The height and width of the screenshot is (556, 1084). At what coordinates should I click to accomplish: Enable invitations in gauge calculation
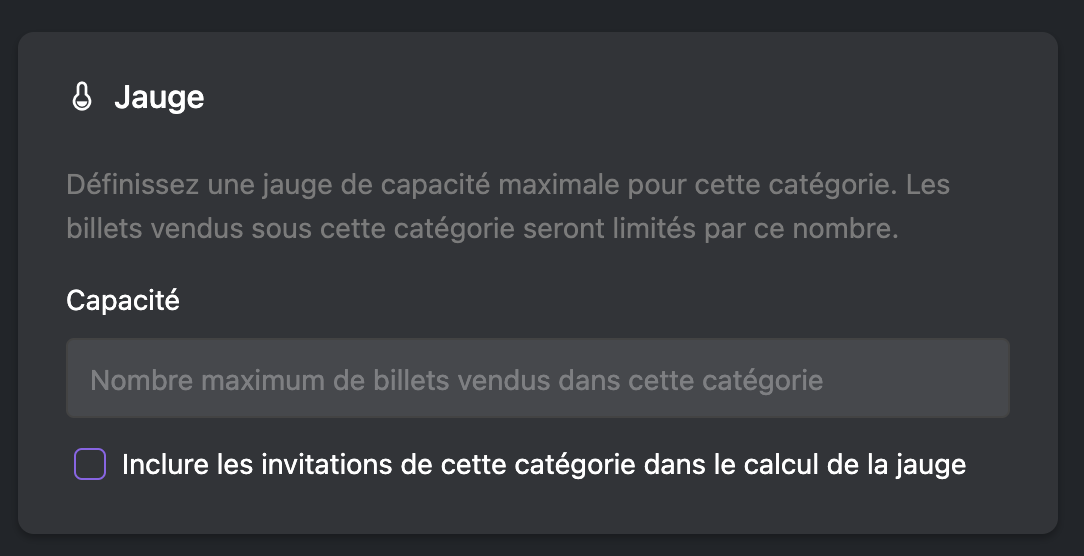coord(90,464)
